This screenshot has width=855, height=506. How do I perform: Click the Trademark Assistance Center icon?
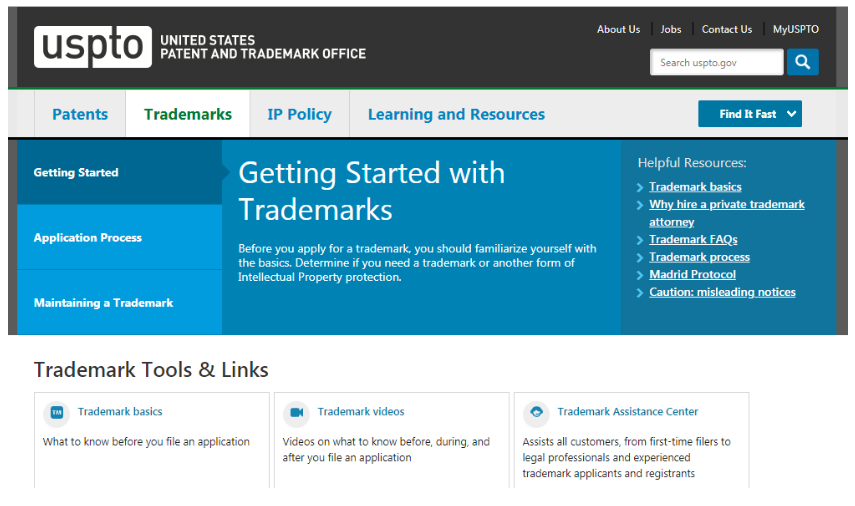(x=536, y=413)
